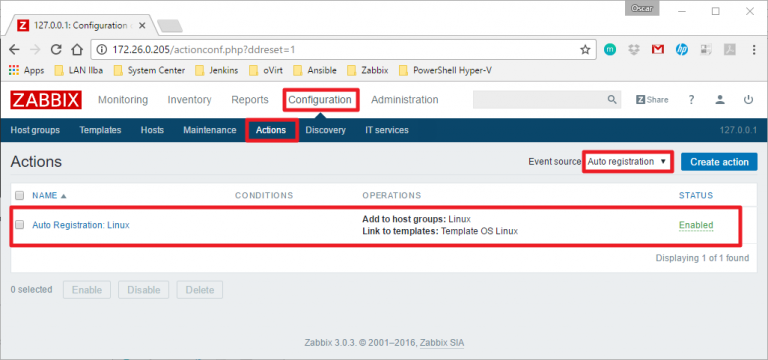
Task: Open the Inventory menu
Action: click(x=190, y=99)
